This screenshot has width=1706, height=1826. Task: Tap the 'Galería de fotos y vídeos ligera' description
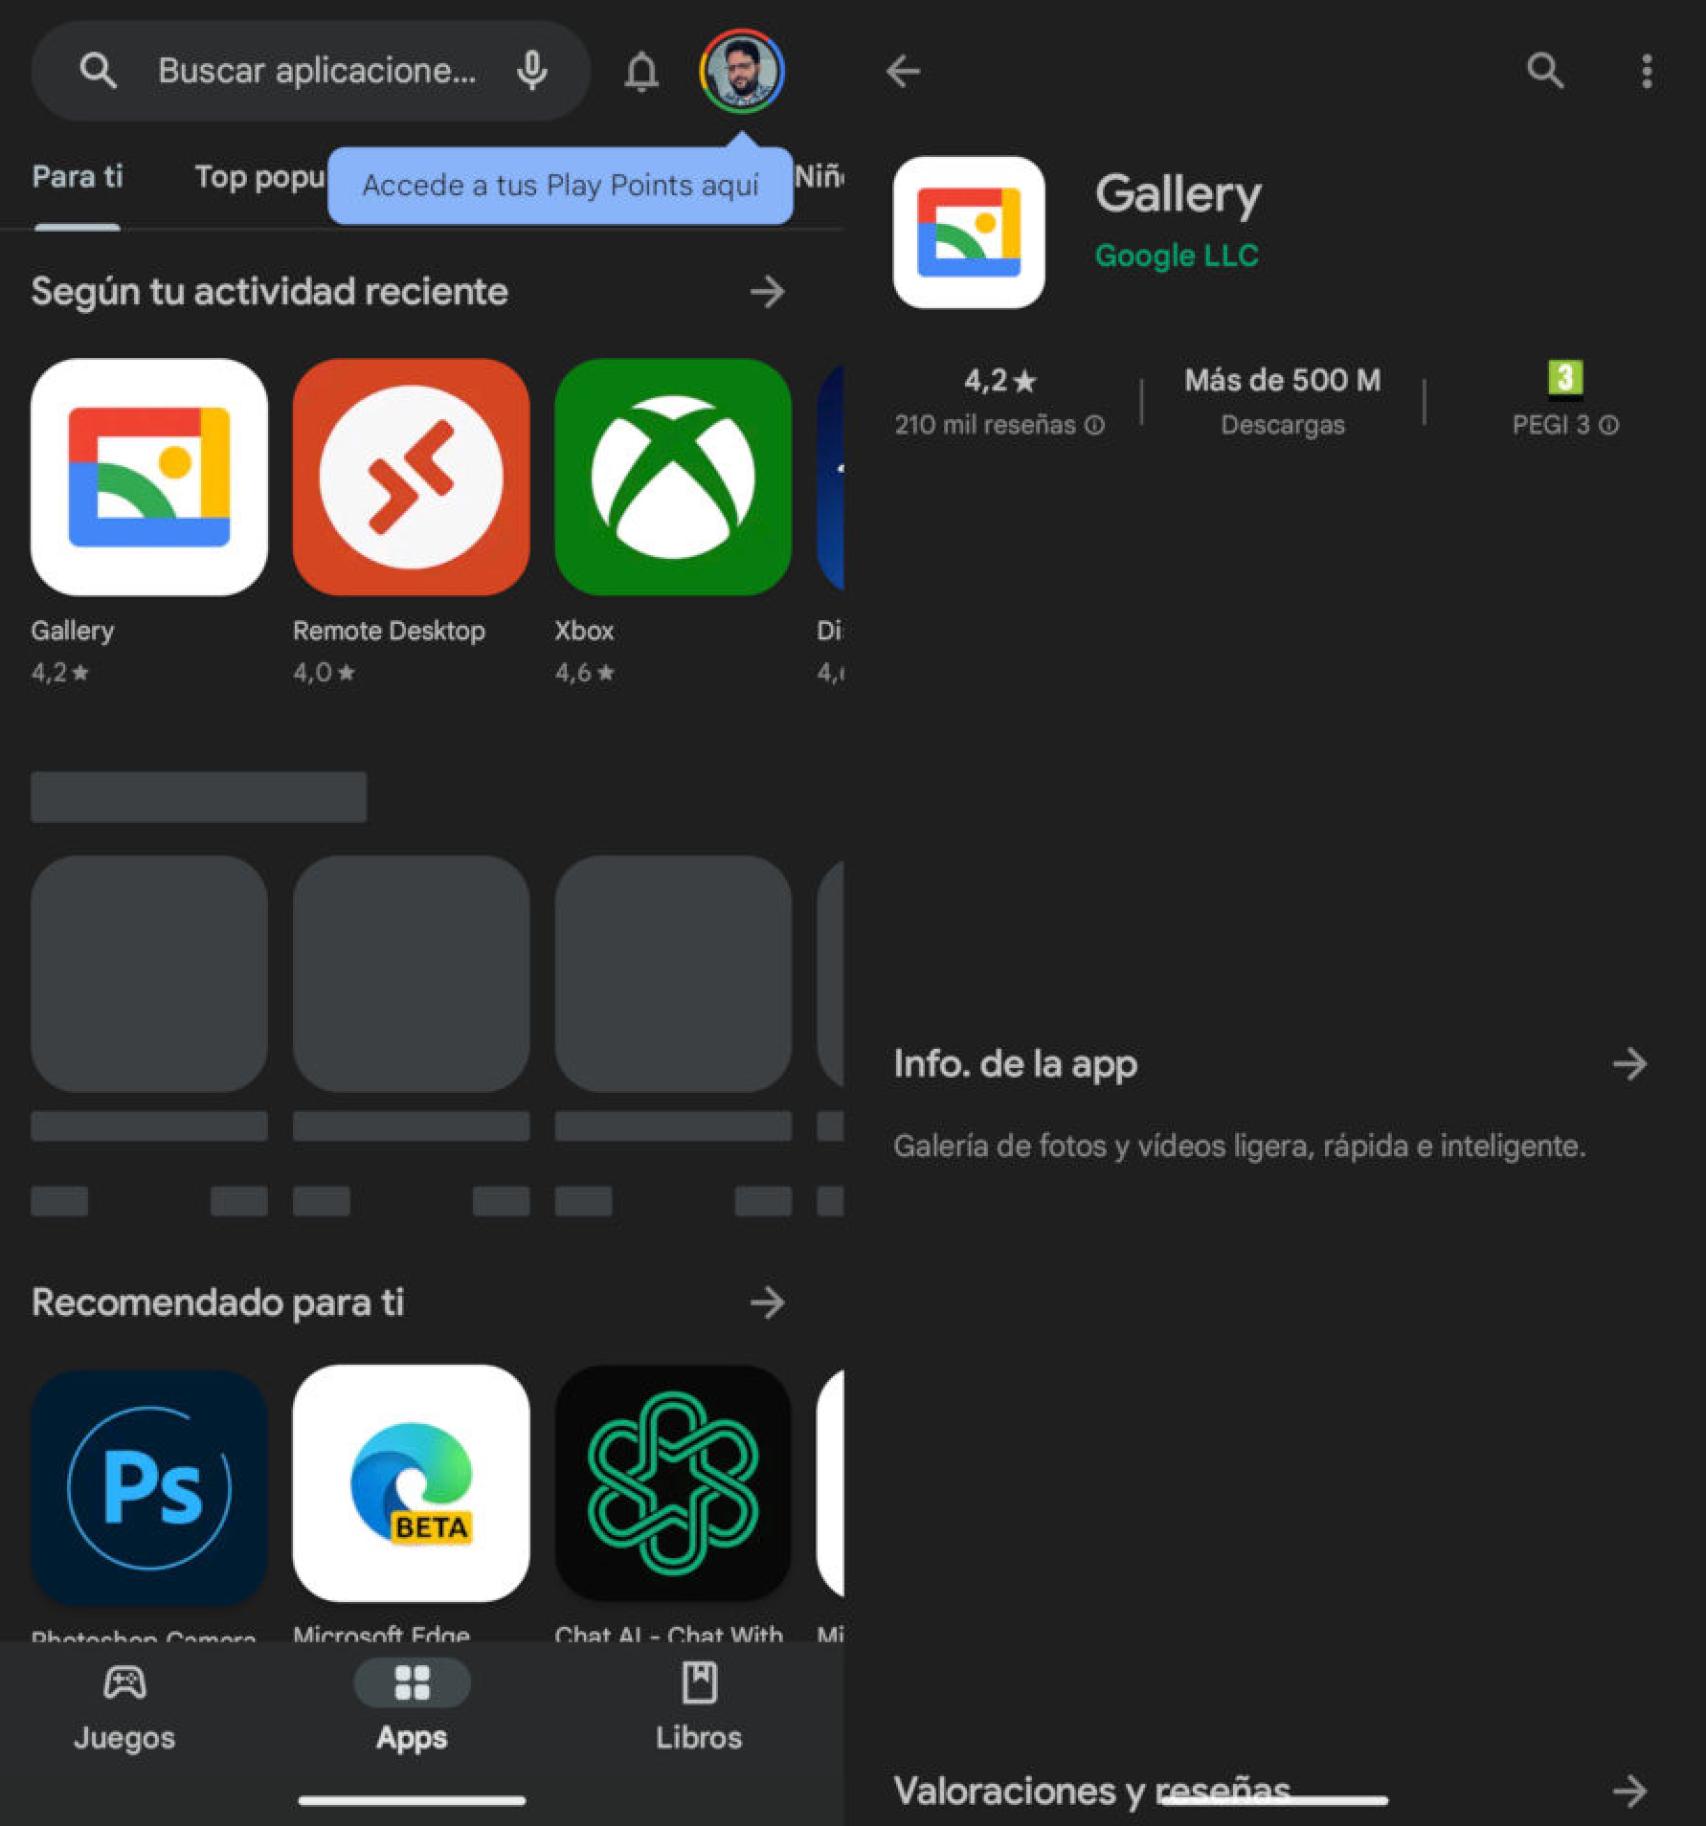(1240, 1146)
